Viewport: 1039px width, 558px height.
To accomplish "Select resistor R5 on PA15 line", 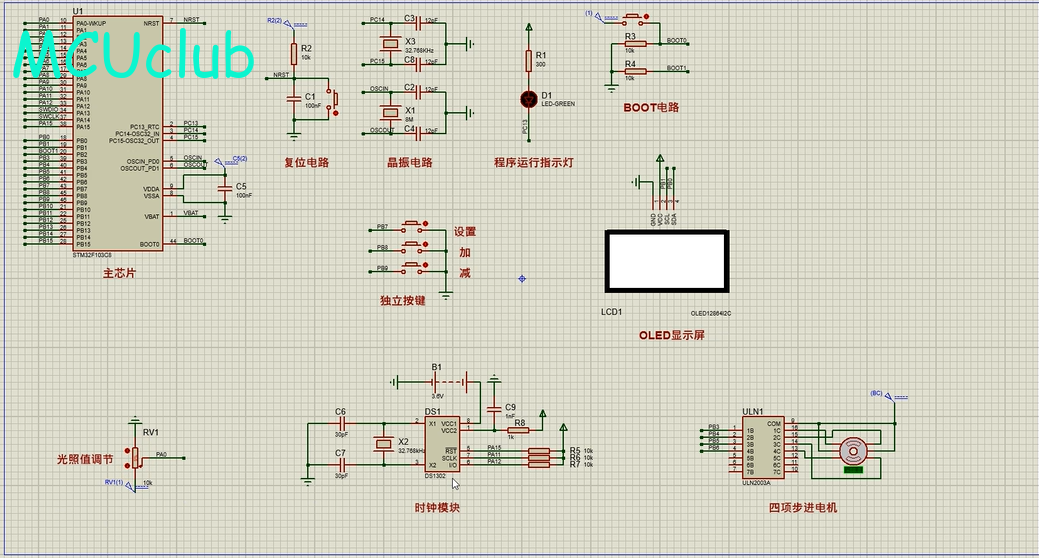I will coord(539,451).
